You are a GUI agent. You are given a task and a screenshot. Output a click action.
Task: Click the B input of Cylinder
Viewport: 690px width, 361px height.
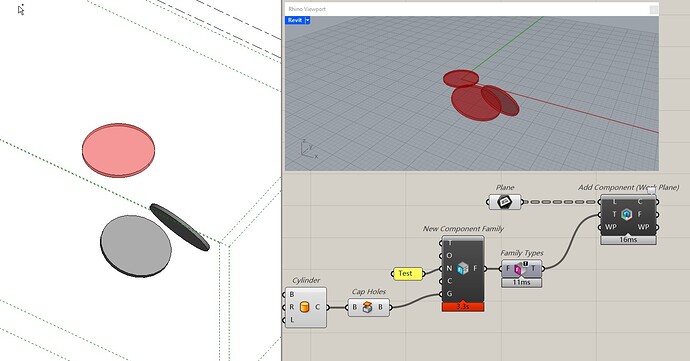(291, 294)
